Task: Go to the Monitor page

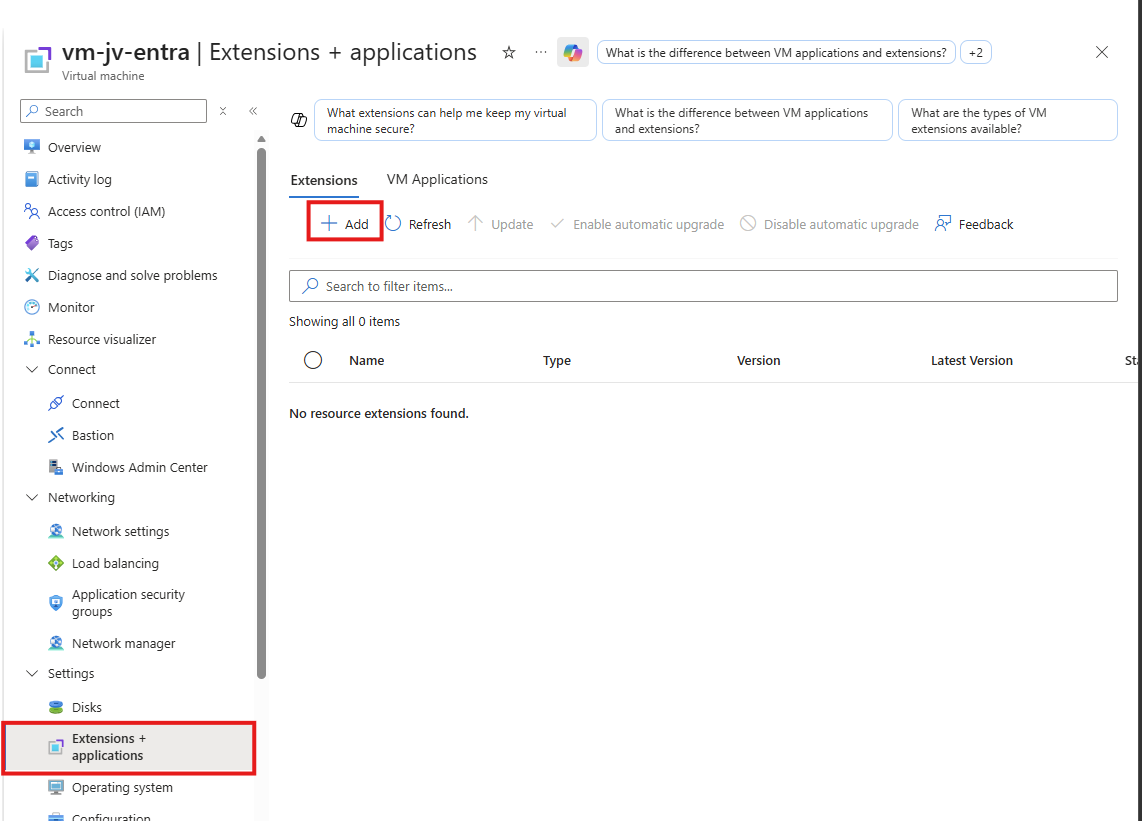Action: pyautogui.click(x=71, y=307)
